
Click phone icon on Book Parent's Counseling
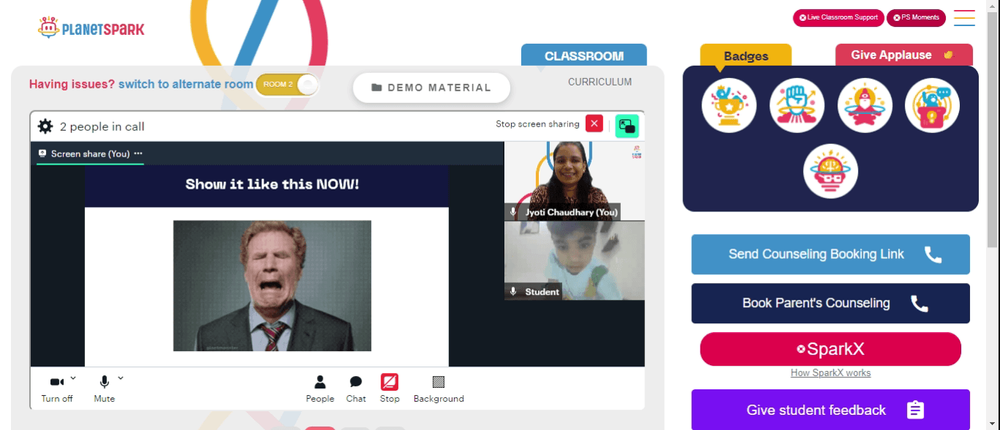[919, 303]
